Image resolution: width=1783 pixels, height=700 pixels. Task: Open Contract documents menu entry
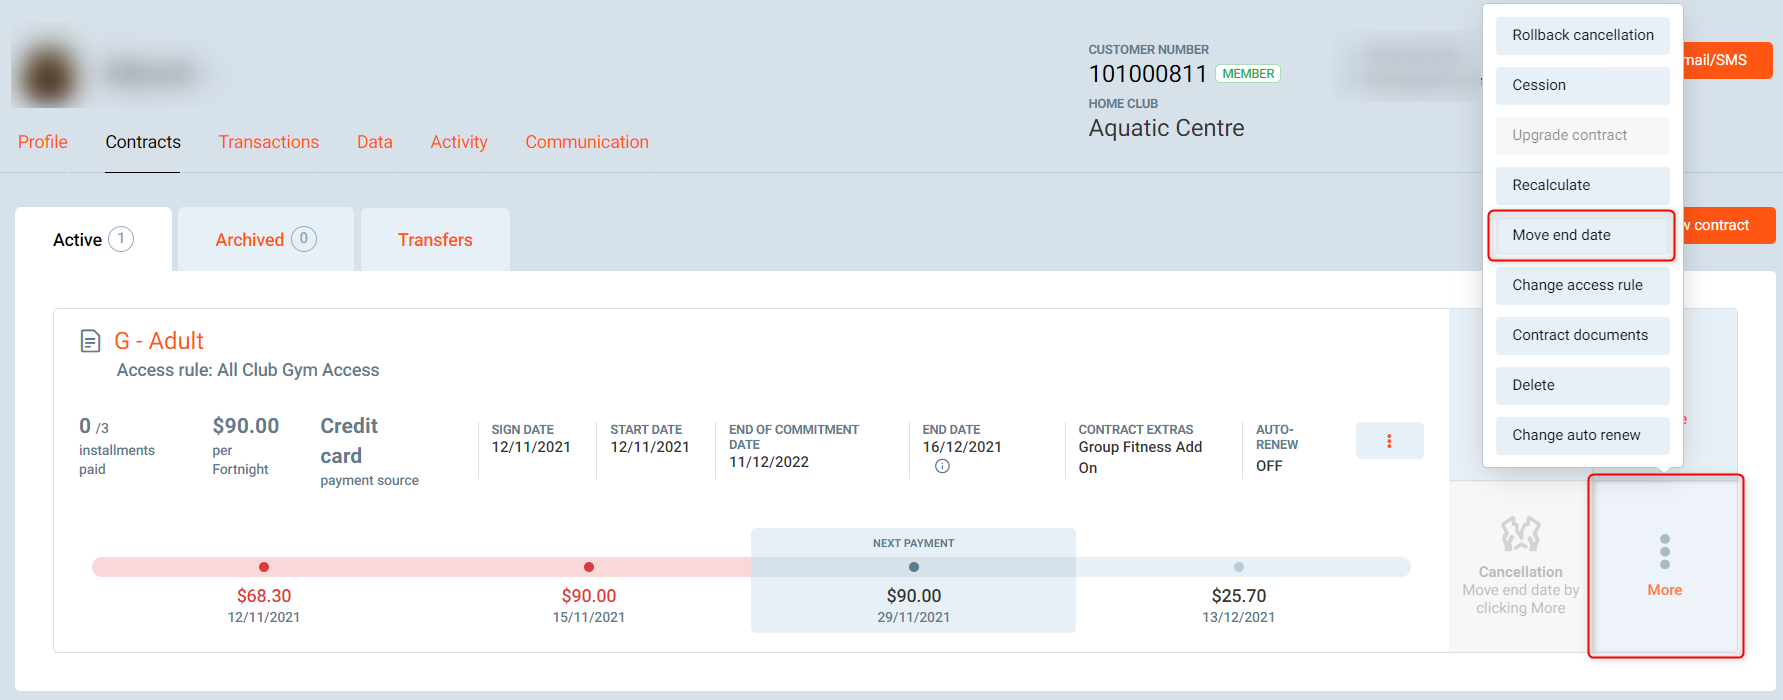pos(1582,335)
